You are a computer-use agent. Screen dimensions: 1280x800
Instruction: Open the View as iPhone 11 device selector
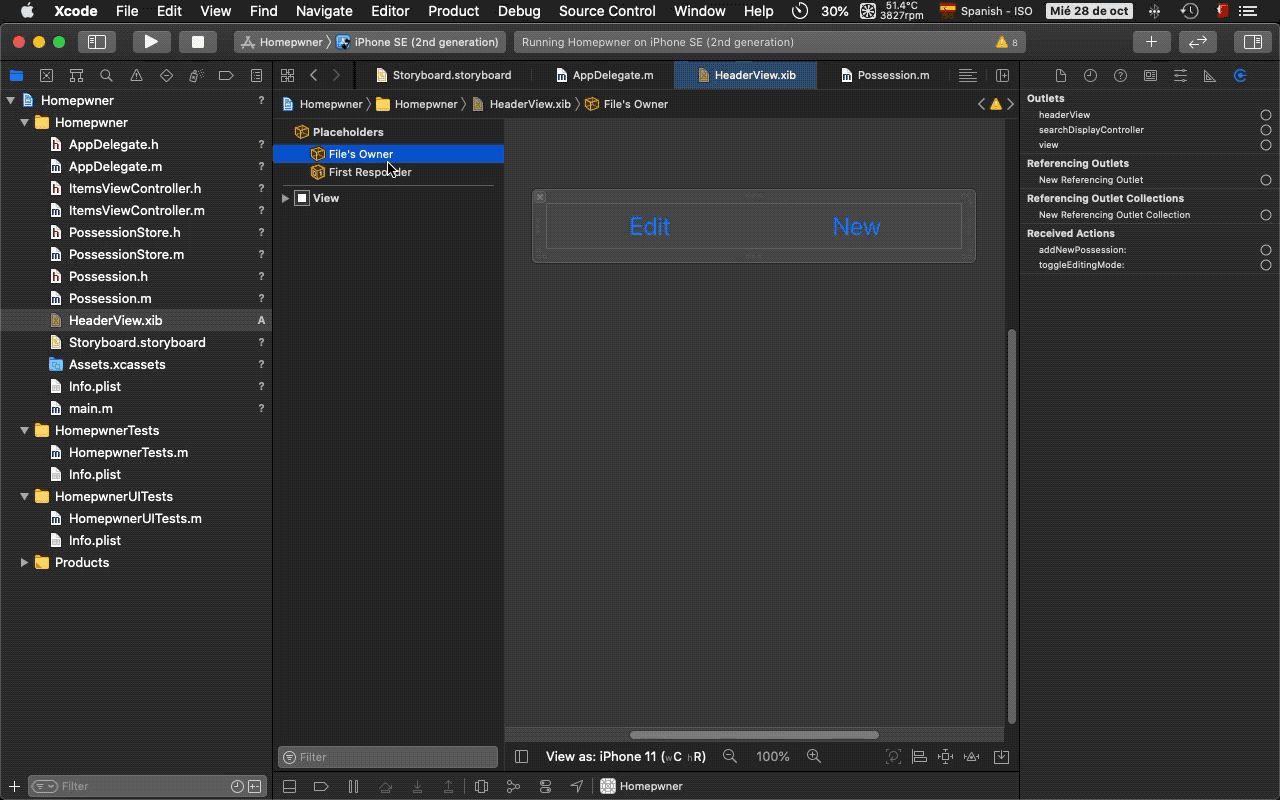625,757
